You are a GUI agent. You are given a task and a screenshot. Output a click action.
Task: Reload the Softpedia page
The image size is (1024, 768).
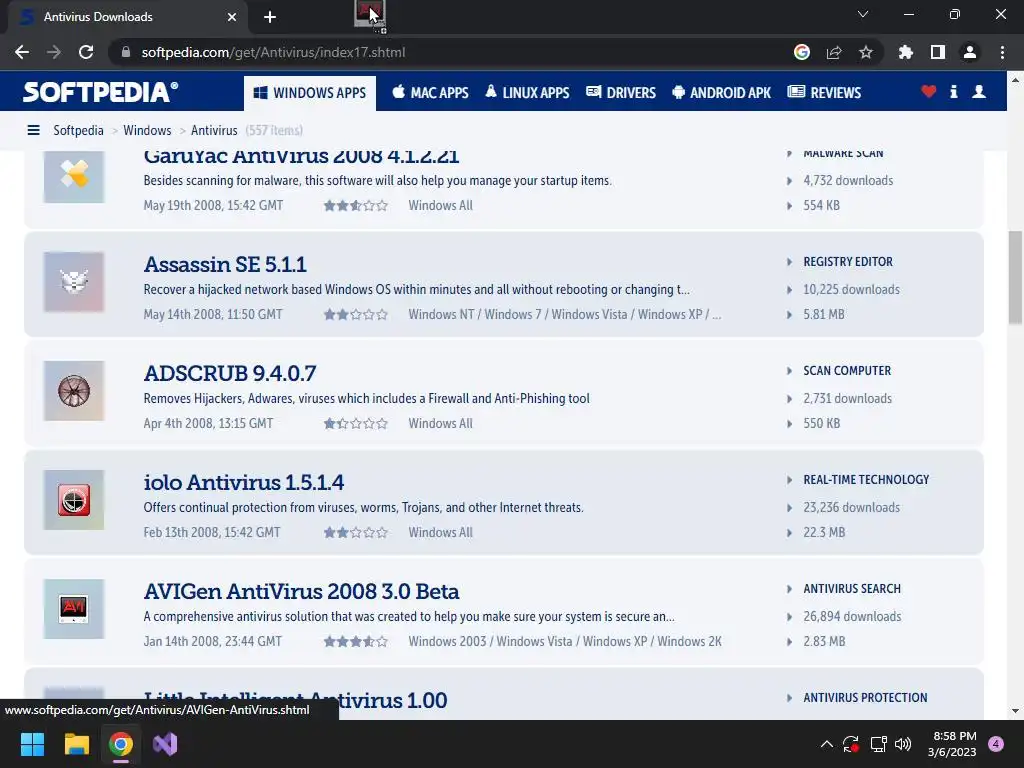[86, 52]
